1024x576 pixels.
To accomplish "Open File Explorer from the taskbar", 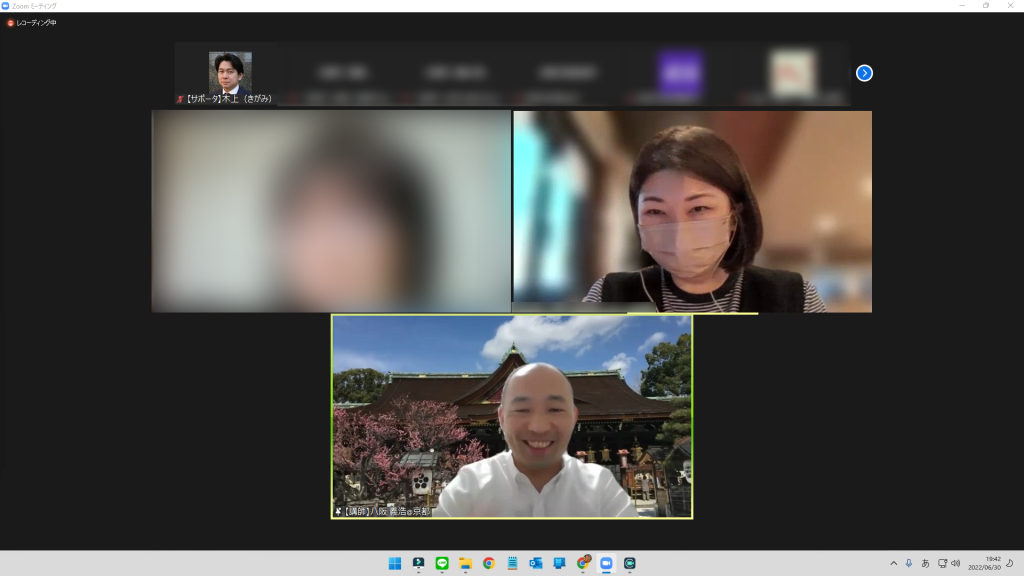I will (x=465, y=563).
